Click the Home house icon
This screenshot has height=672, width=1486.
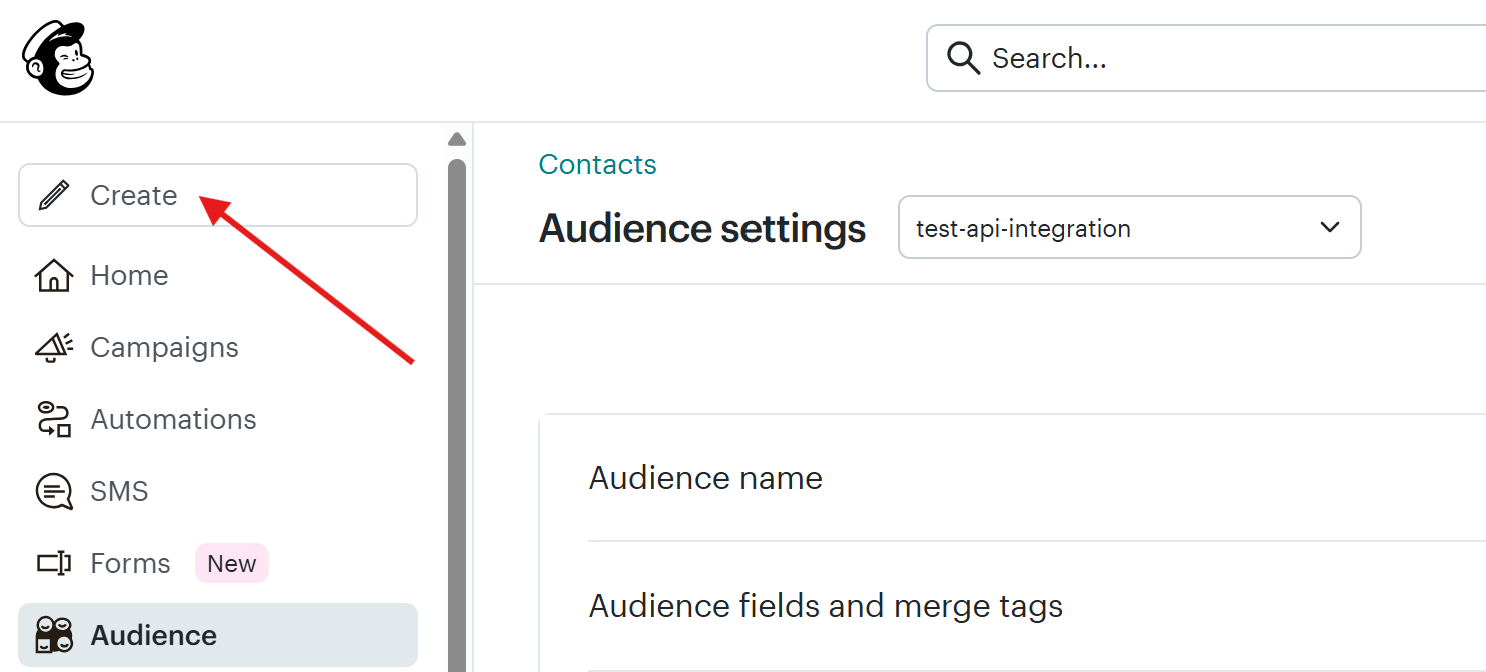[54, 275]
